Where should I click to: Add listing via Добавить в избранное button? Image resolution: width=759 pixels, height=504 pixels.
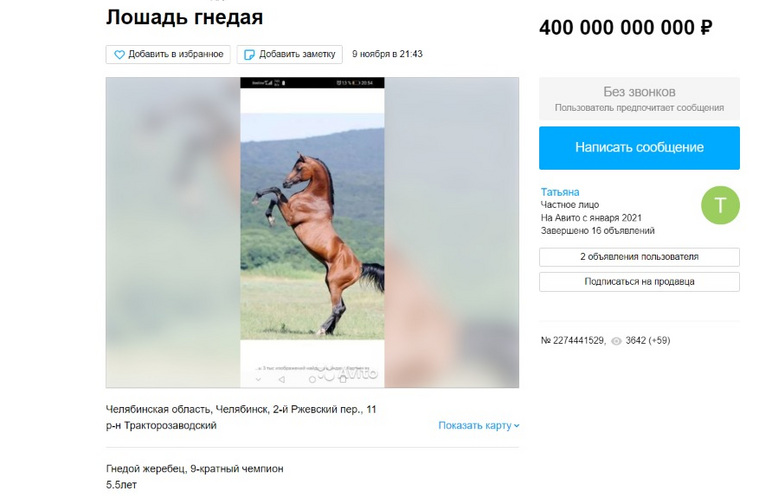(168, 54)
